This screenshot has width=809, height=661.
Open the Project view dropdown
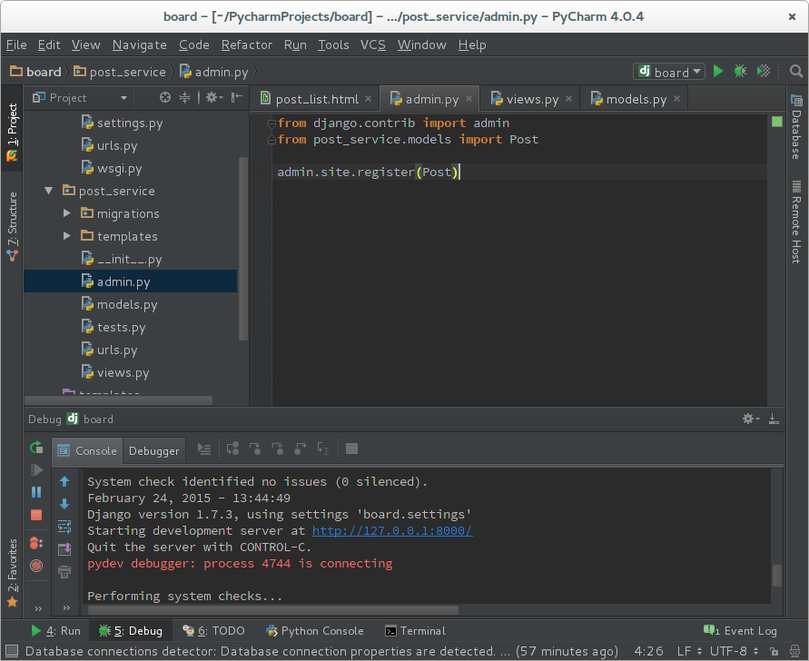point(124,98)
